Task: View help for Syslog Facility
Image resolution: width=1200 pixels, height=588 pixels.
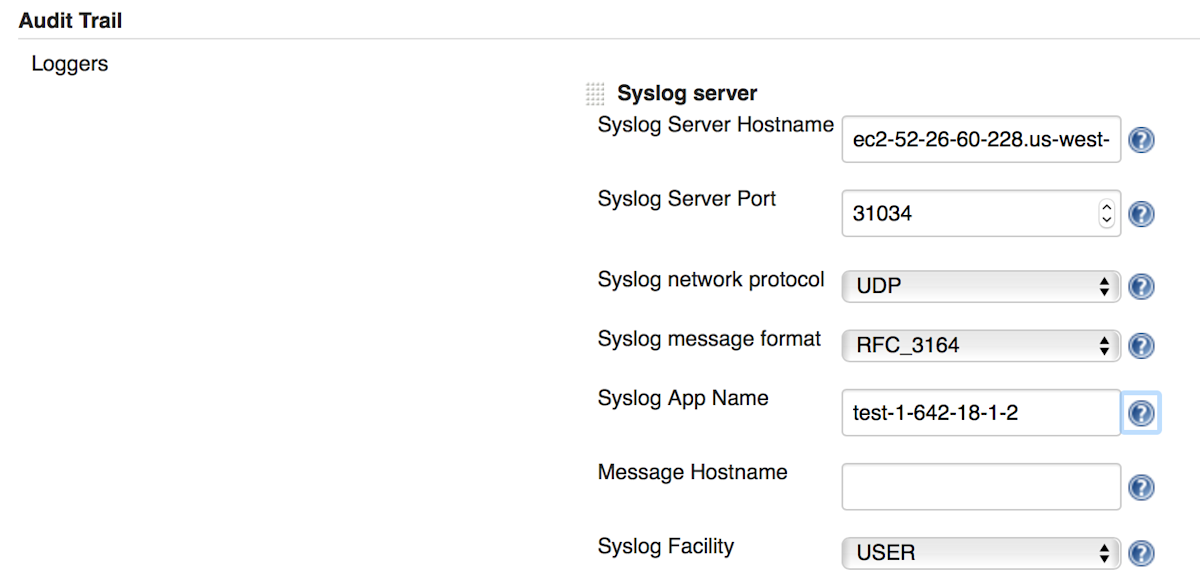Action: (x=1141, y=553)
